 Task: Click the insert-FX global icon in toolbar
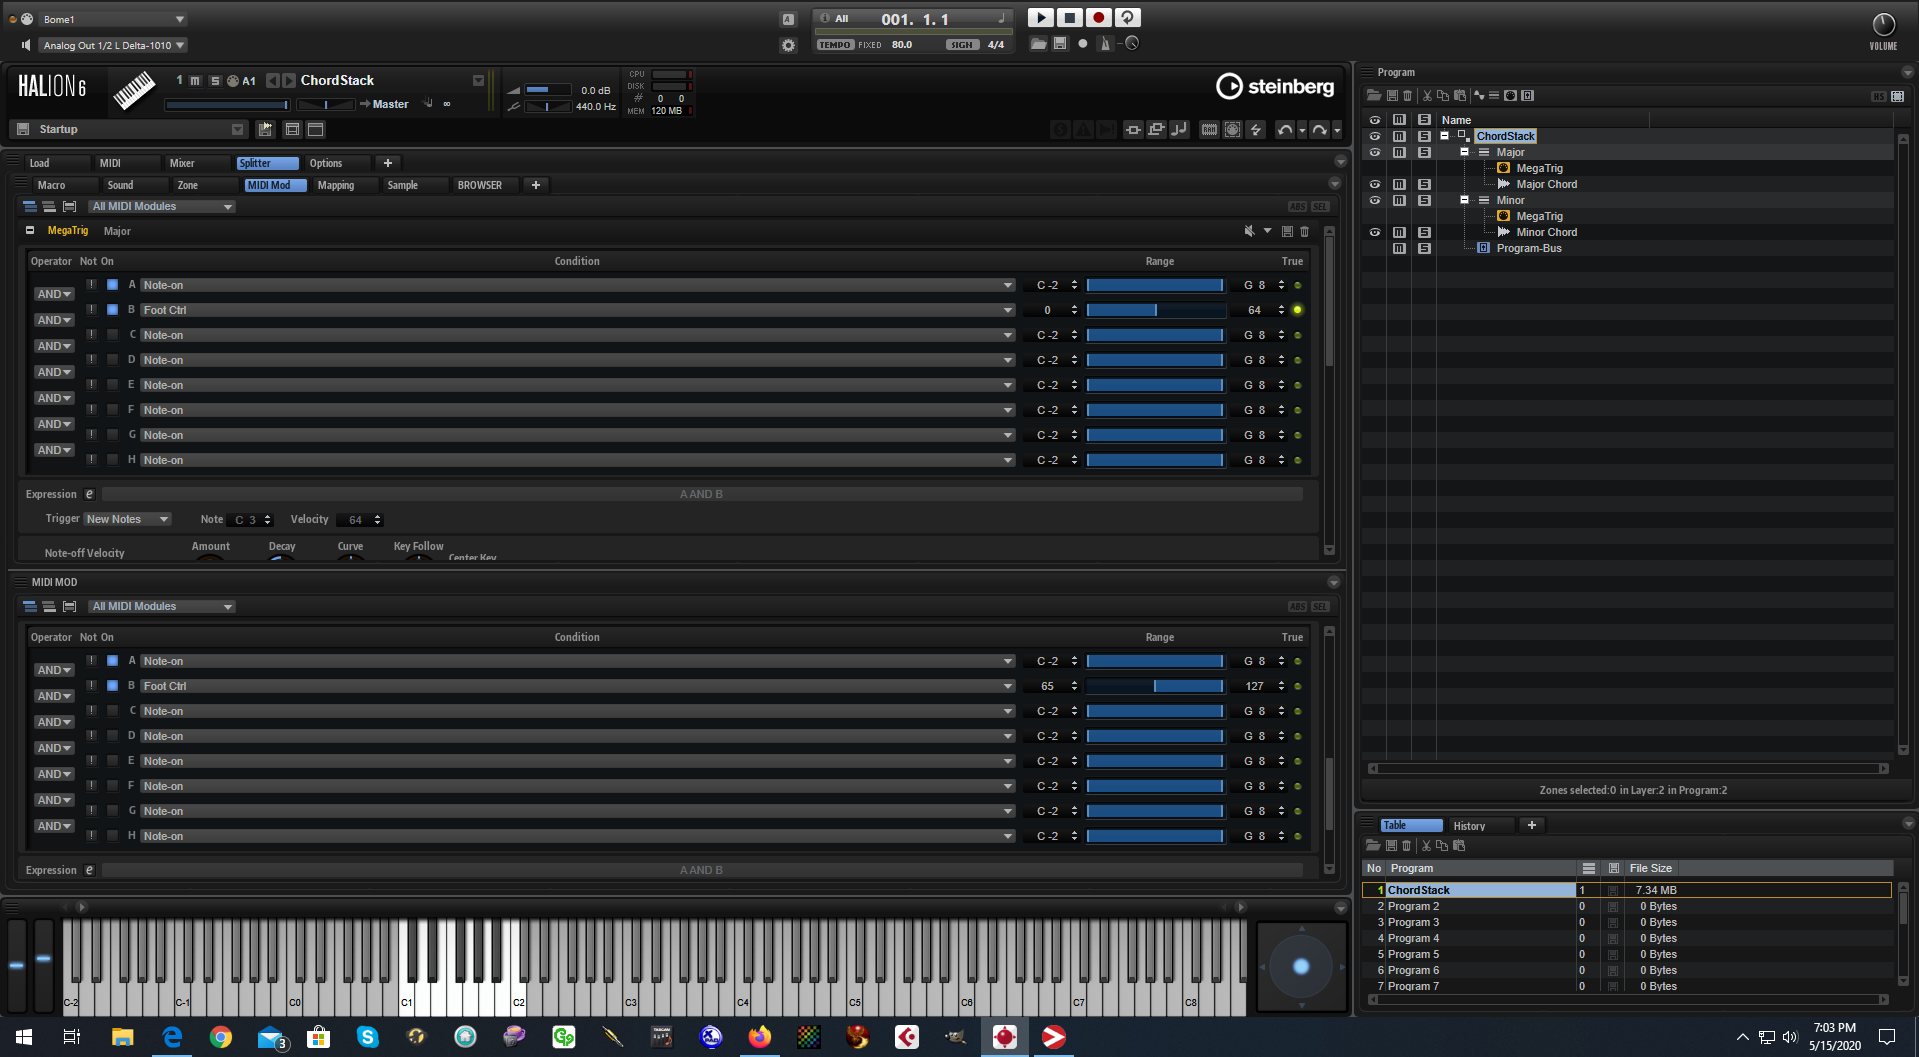[1133, 129]
